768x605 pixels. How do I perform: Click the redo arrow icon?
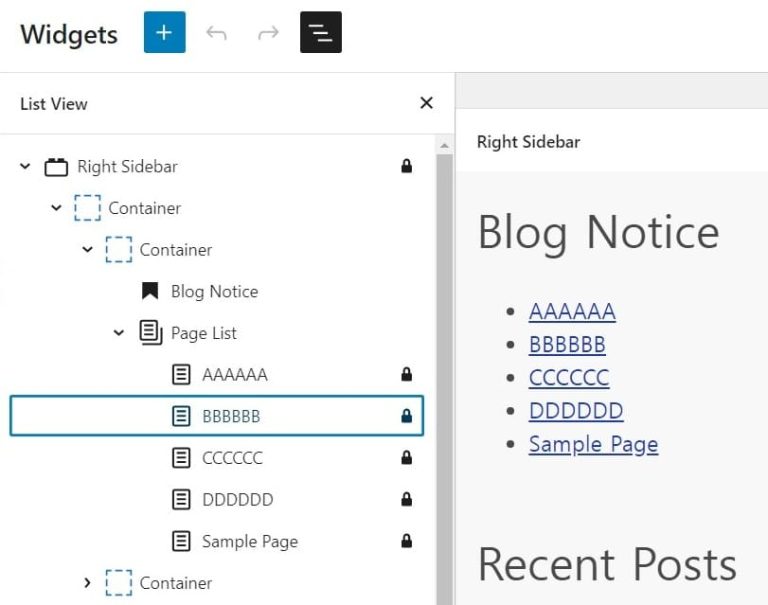coord(268,33)
